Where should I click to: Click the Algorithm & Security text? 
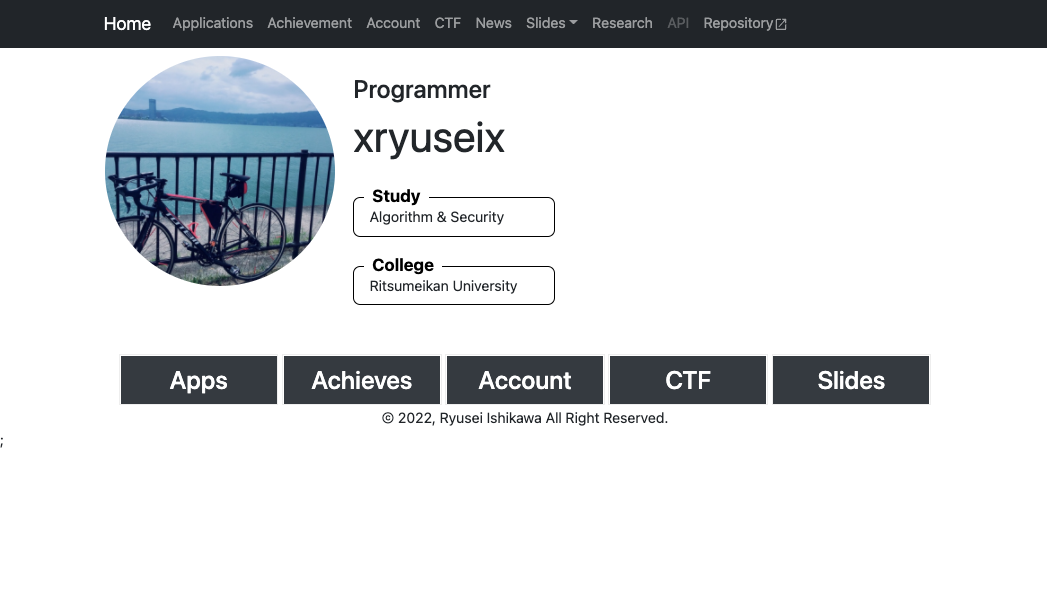437,217
